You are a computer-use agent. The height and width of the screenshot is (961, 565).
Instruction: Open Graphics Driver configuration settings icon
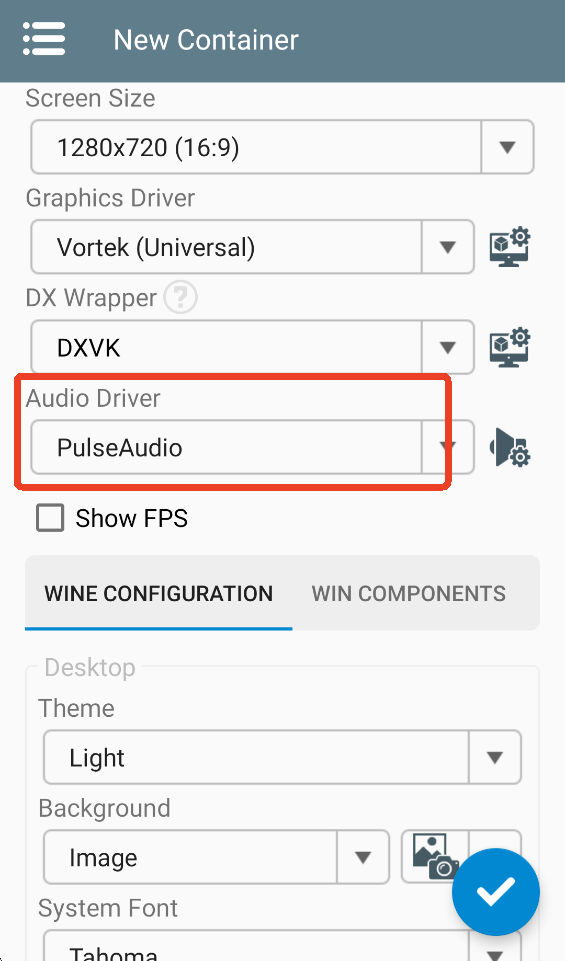pos(510,247)
